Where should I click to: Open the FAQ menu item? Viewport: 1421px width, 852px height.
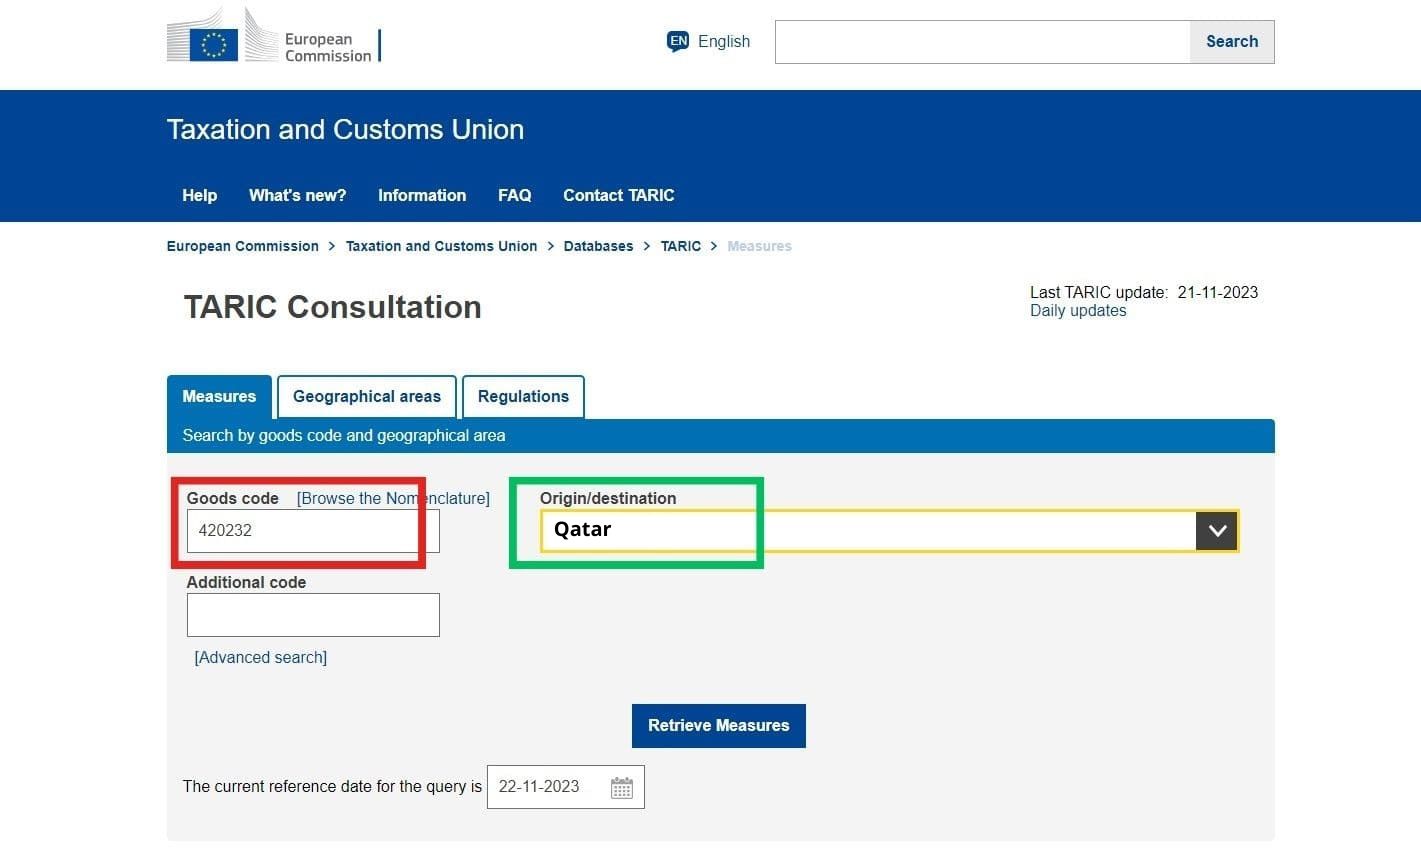[x=514, y=195]
